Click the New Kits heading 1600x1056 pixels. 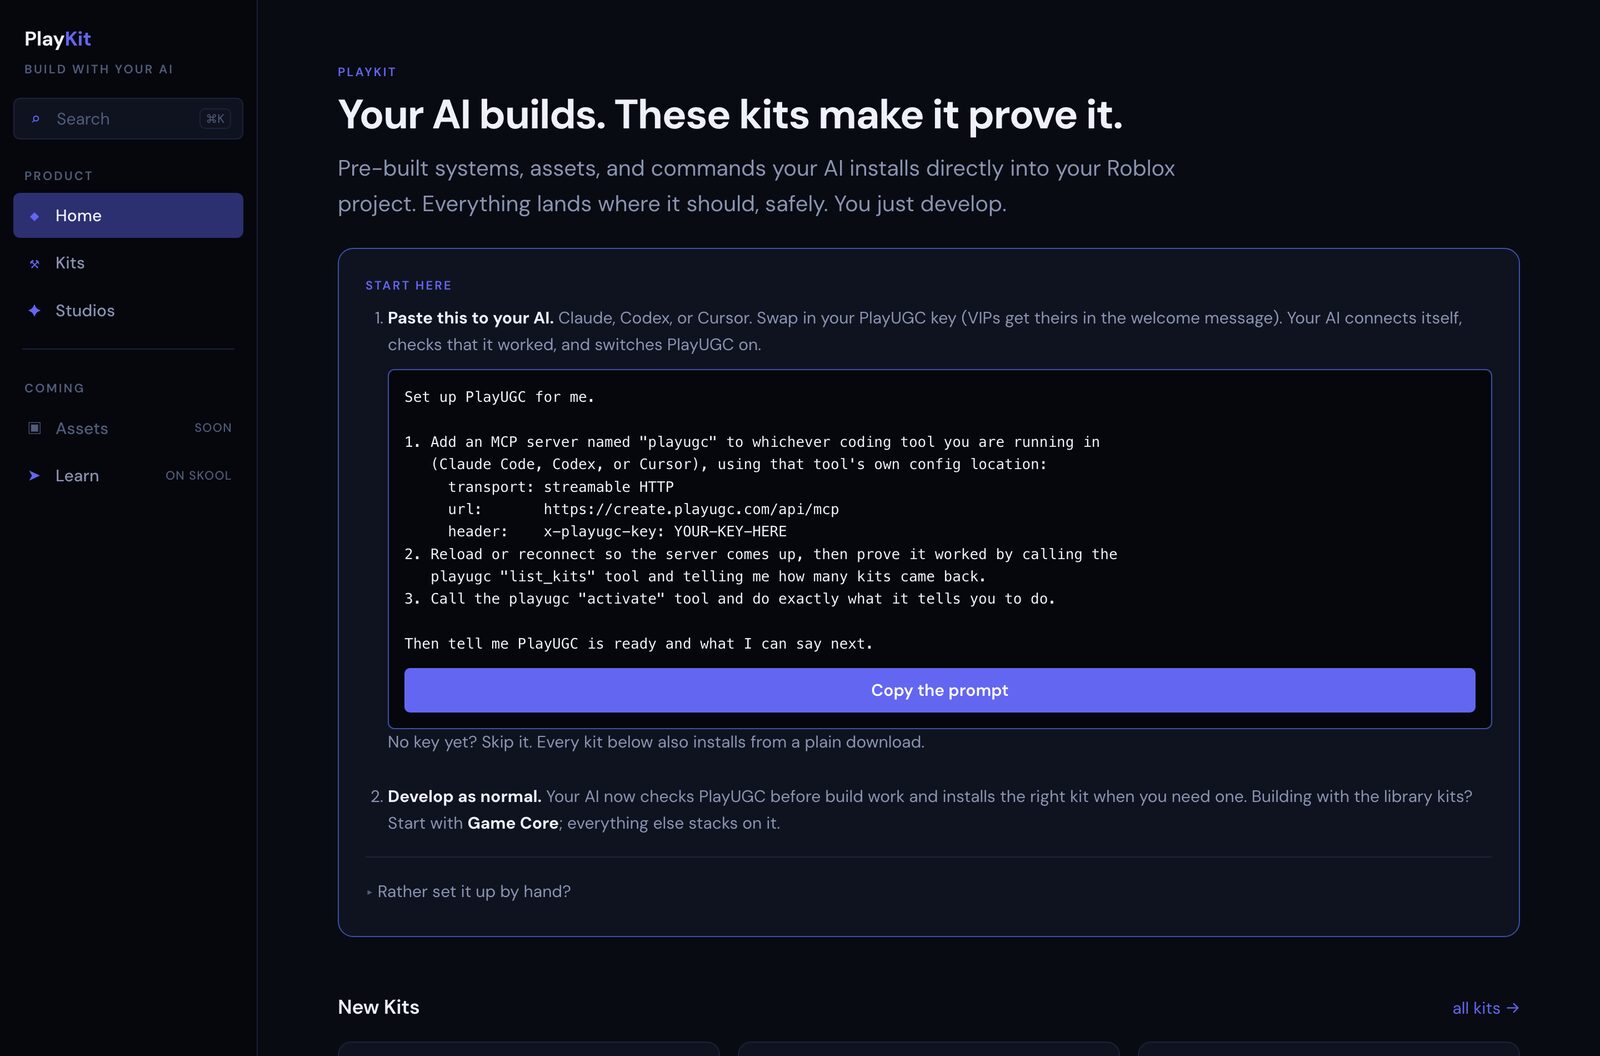[379, 1007]
